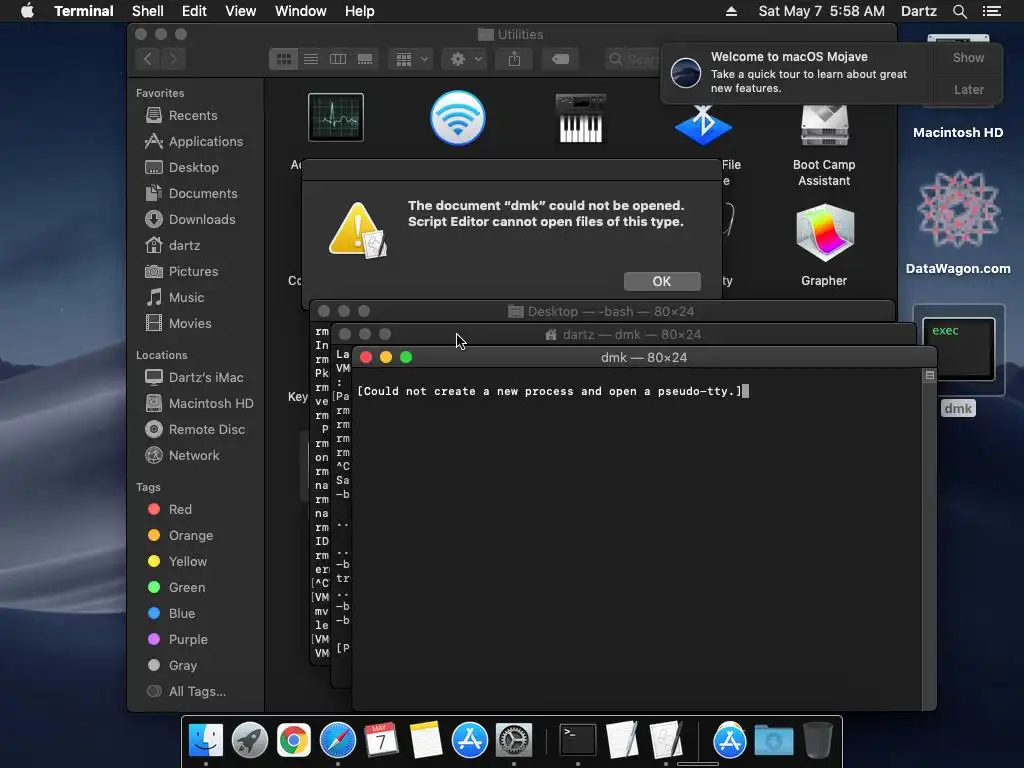The height and width of the screenshot is (768, 1024).
Task: Open Script Editor from the Dock
Action: (x=666, y=741)
